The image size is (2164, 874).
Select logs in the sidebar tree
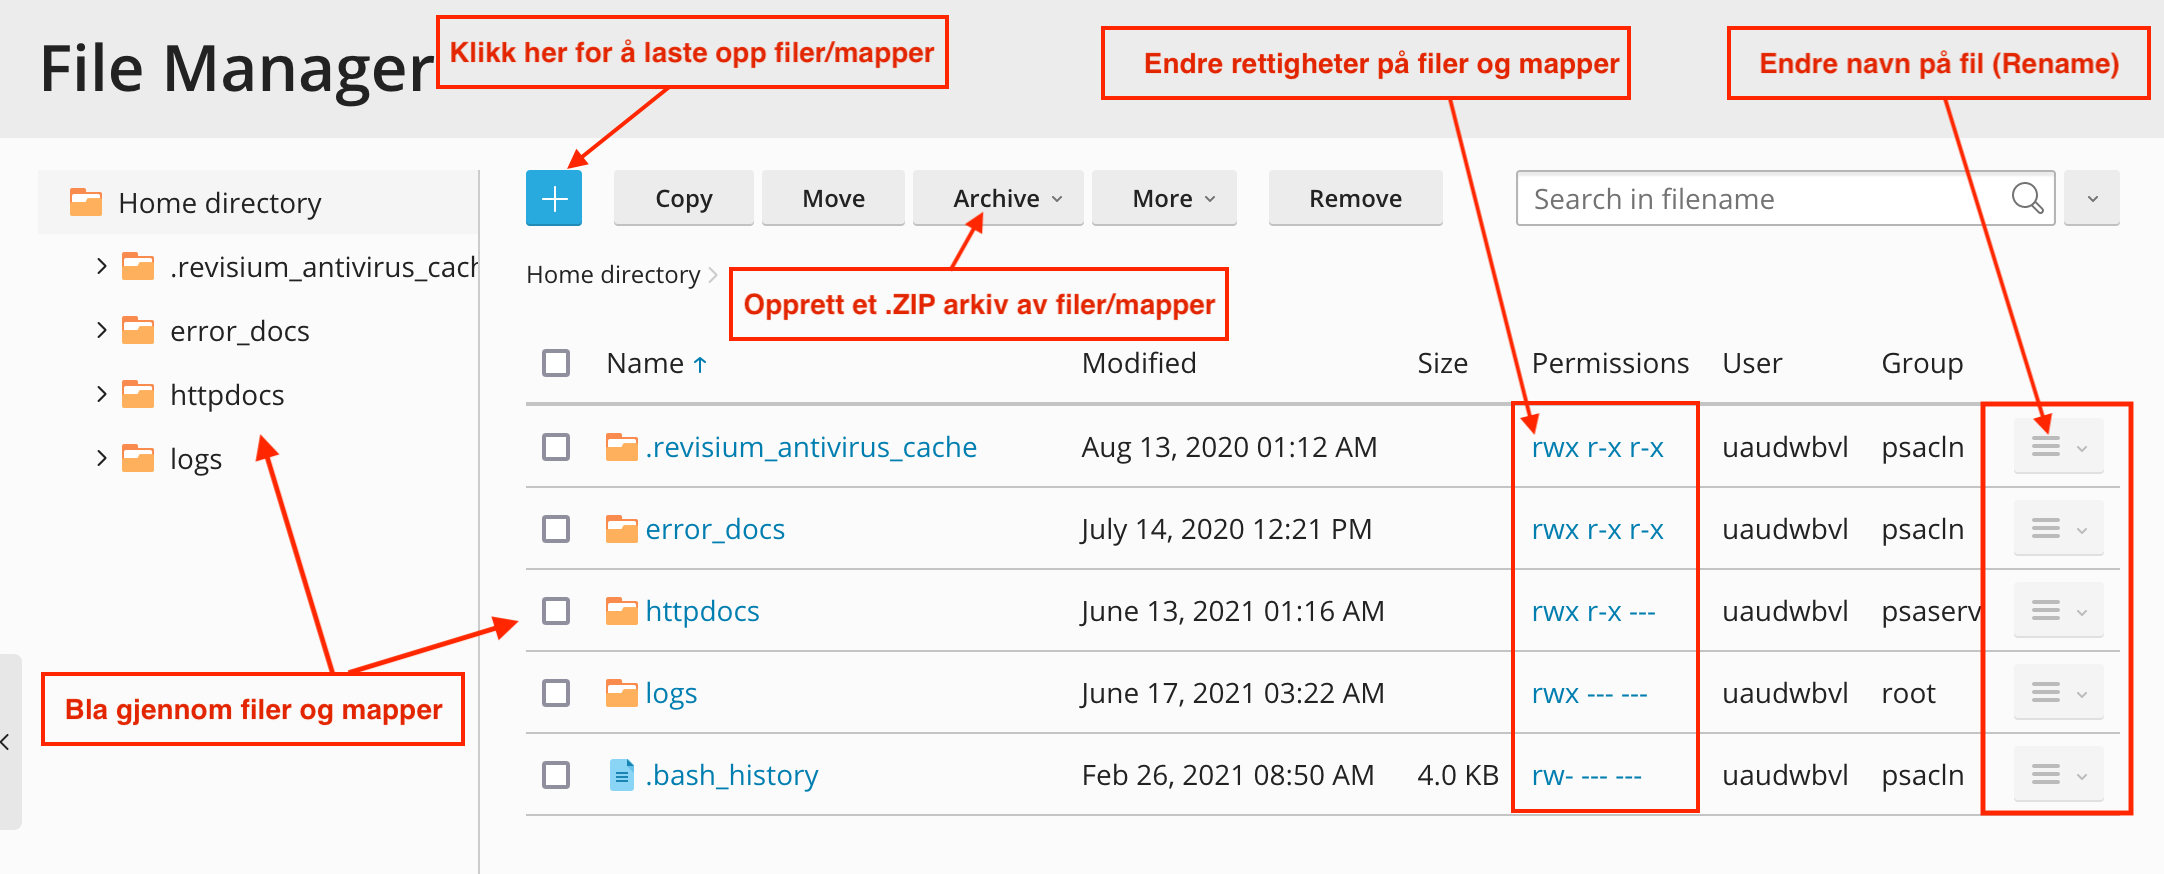click(196, 459)
